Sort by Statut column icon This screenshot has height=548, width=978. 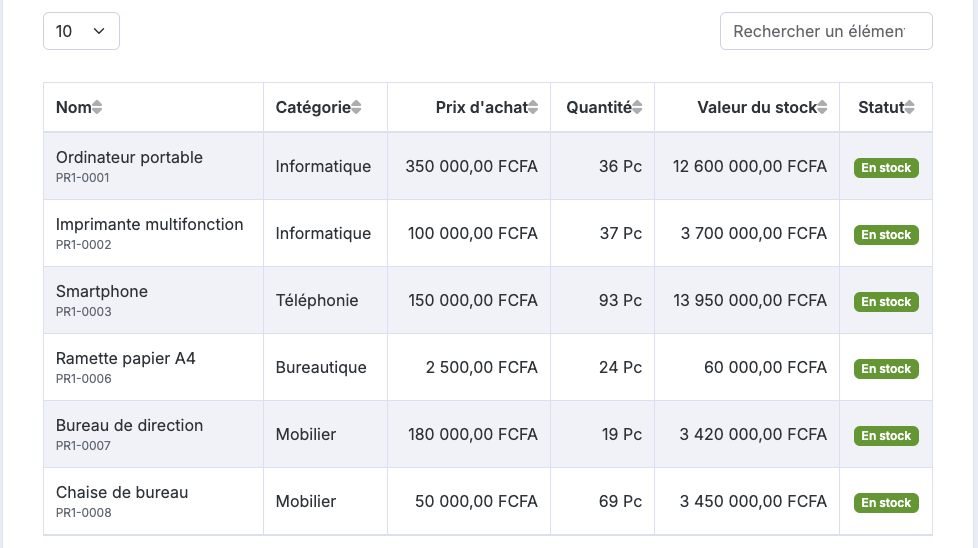point(909,107)
